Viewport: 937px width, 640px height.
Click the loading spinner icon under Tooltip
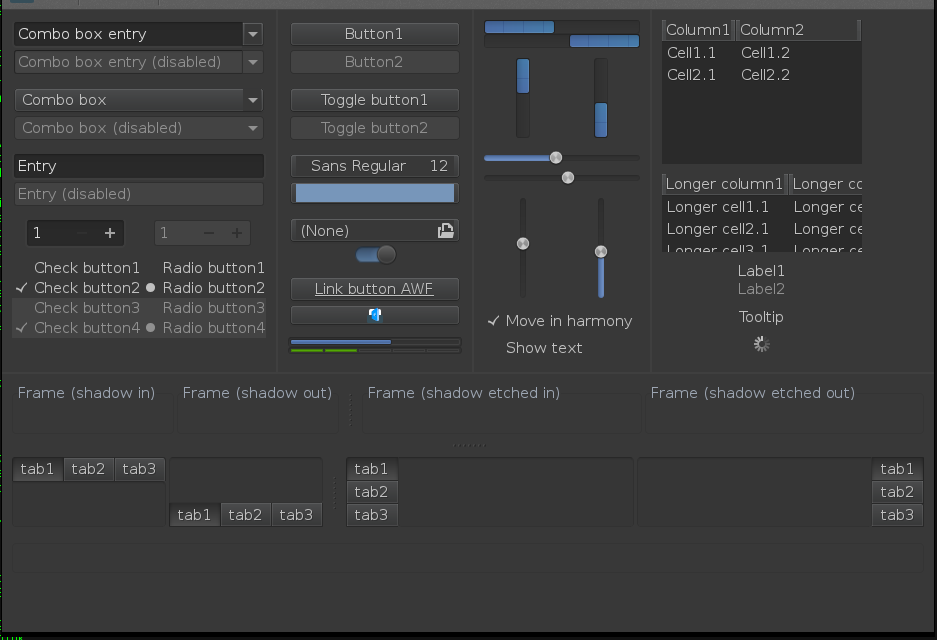pyautogui.click(x=761, y=344)
